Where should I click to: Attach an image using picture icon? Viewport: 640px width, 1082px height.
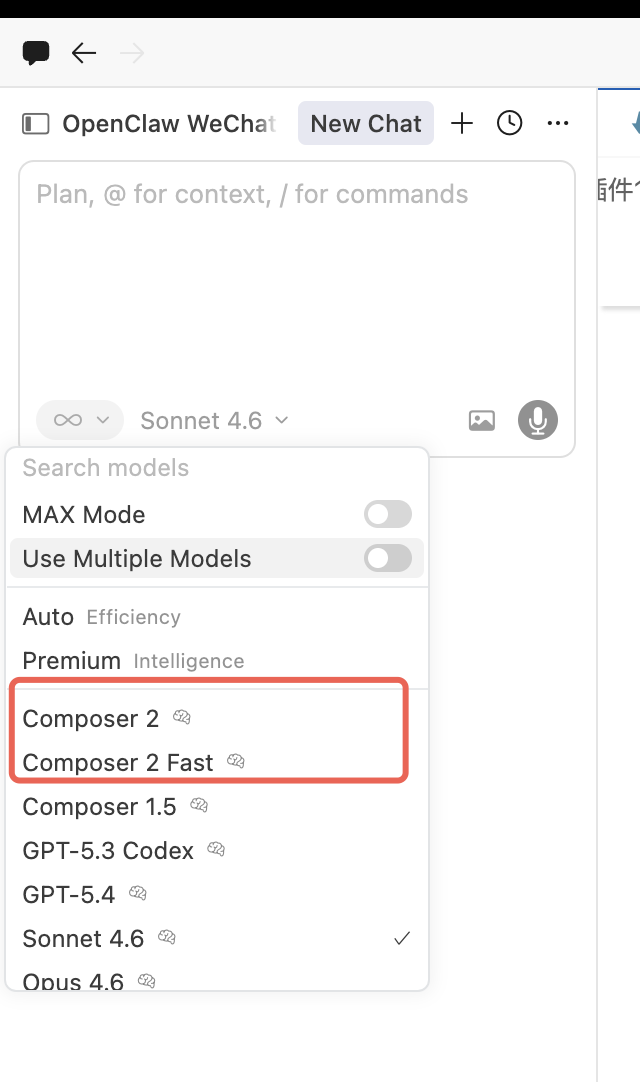pyautogui.click(x=482, y=421)
